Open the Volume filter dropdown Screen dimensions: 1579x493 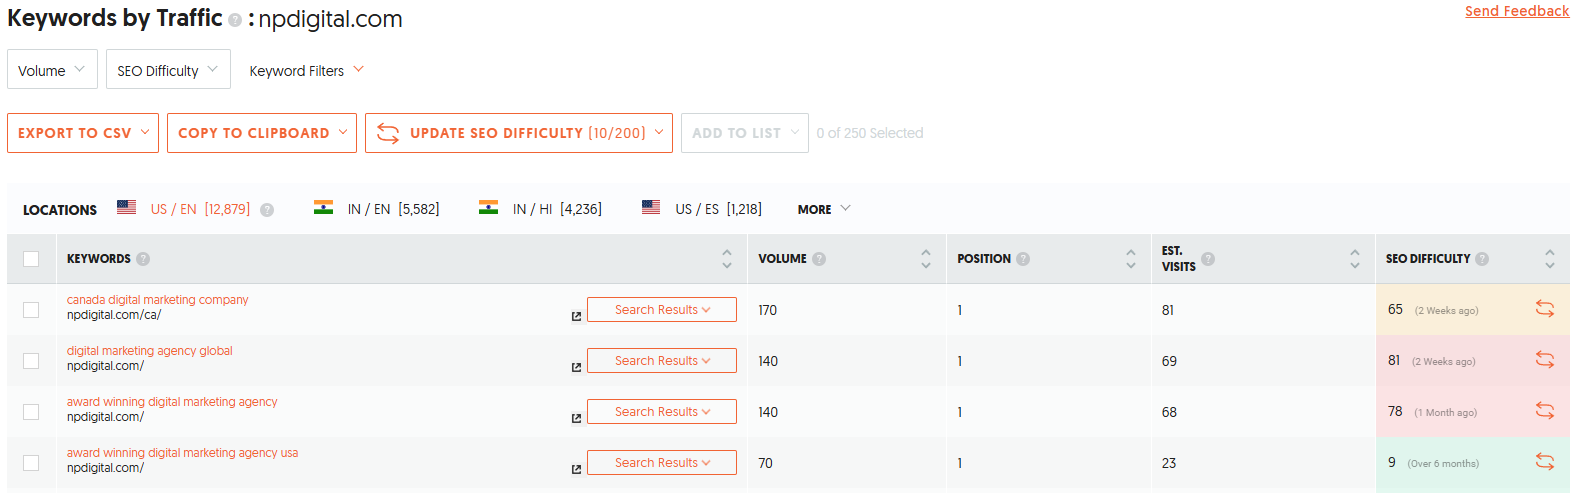click(x=52, y=70)
